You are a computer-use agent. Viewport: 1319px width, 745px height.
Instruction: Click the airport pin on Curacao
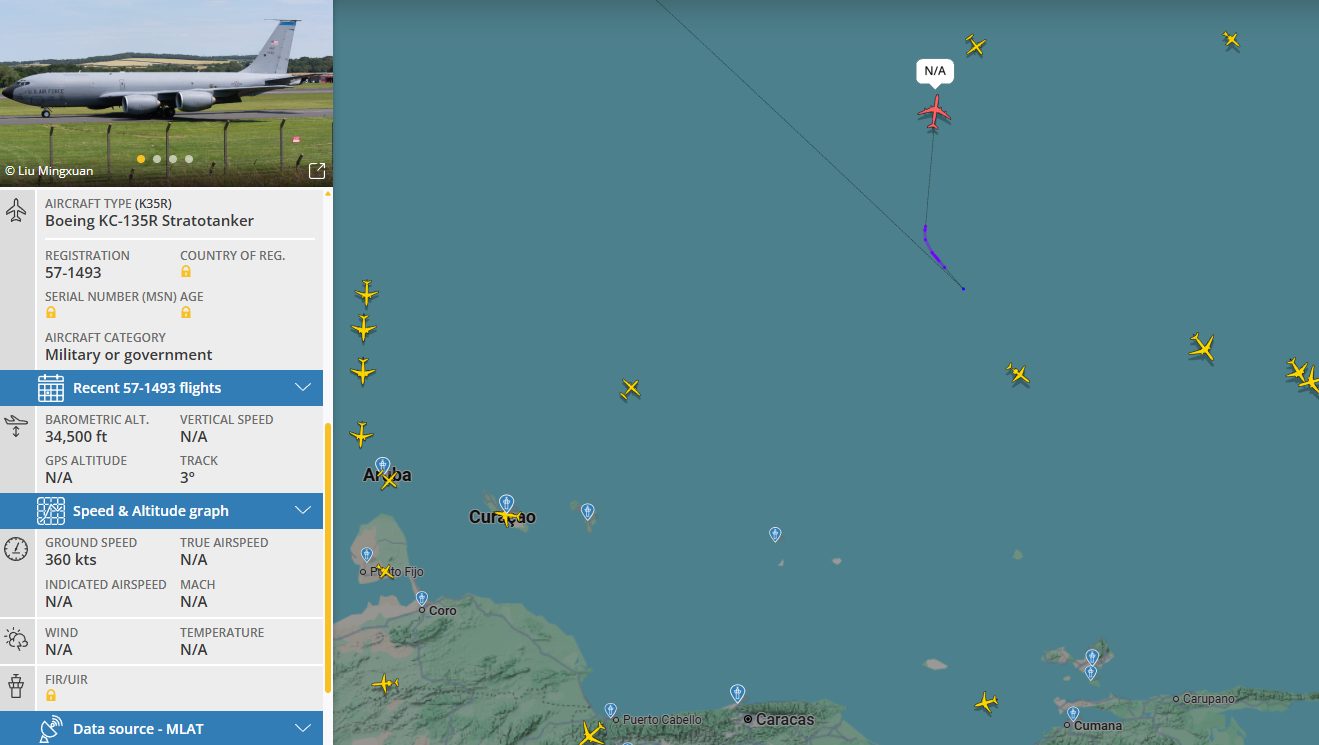(x=506, y=503)
